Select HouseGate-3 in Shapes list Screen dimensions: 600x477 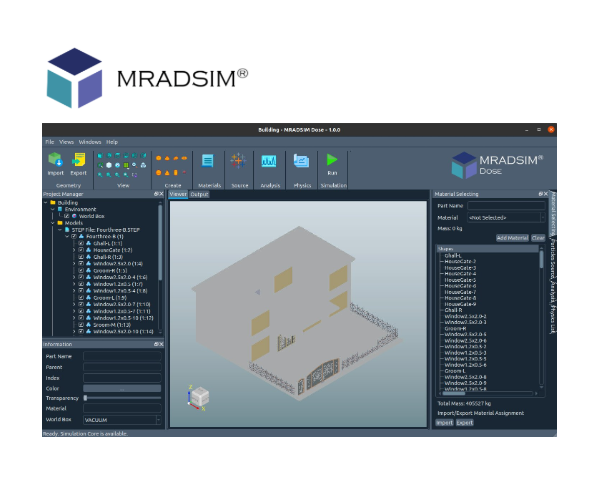pyautogui.click(x=460, y=268)
